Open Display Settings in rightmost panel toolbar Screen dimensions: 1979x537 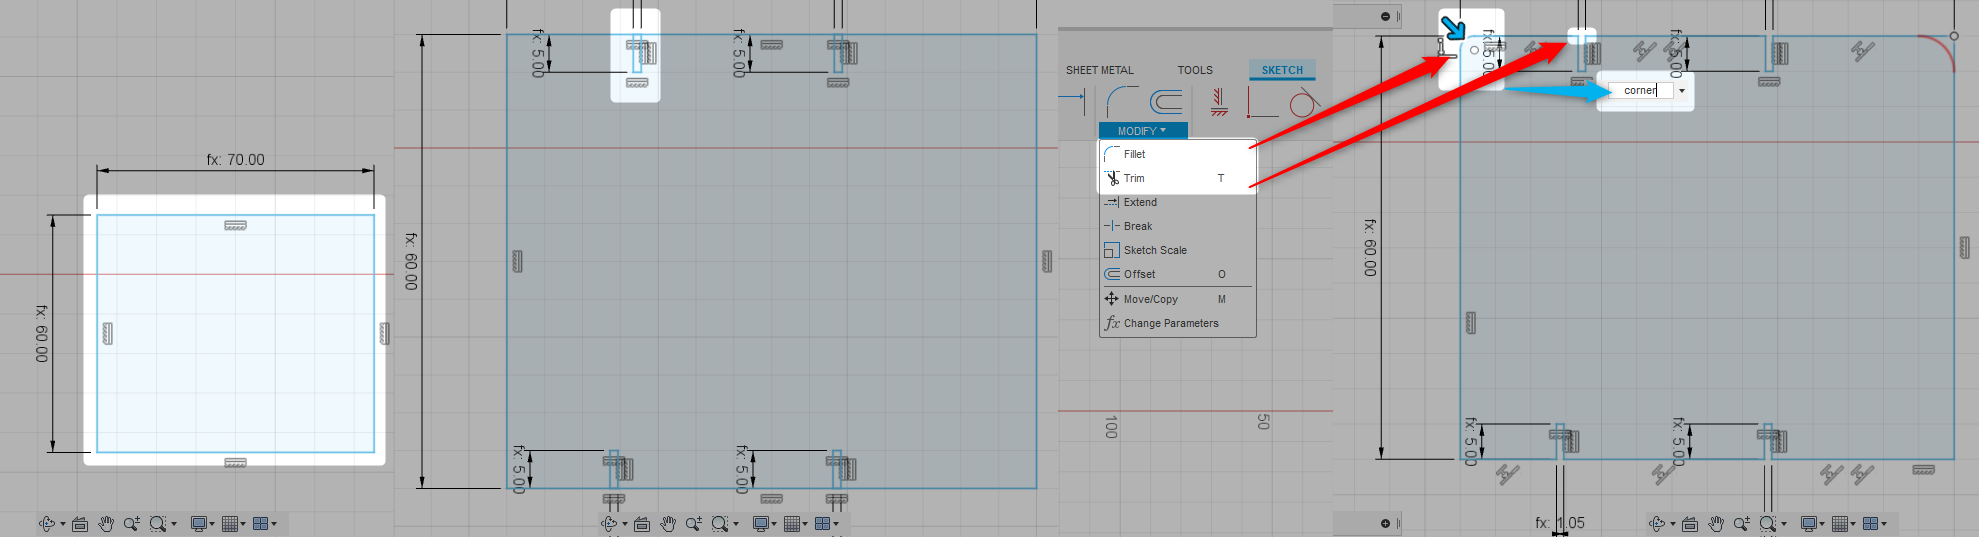1809,523
